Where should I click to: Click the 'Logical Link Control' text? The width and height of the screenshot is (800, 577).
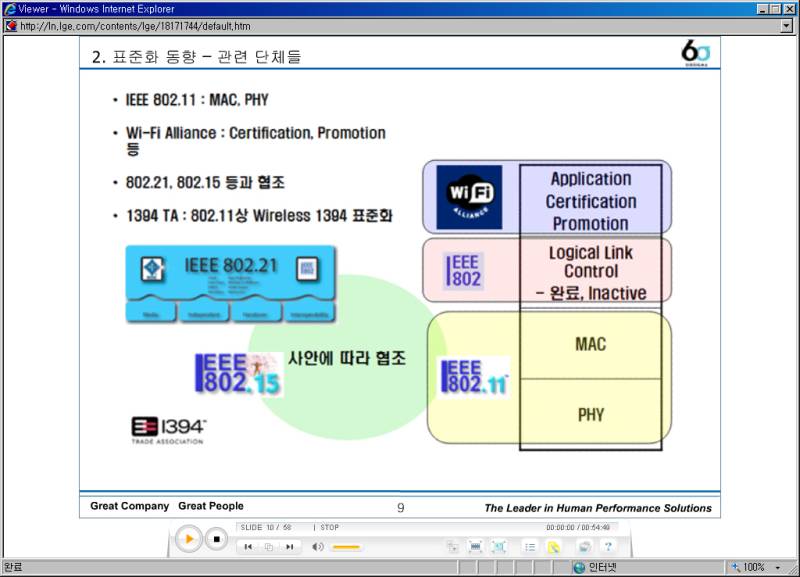tap(591, 262)
